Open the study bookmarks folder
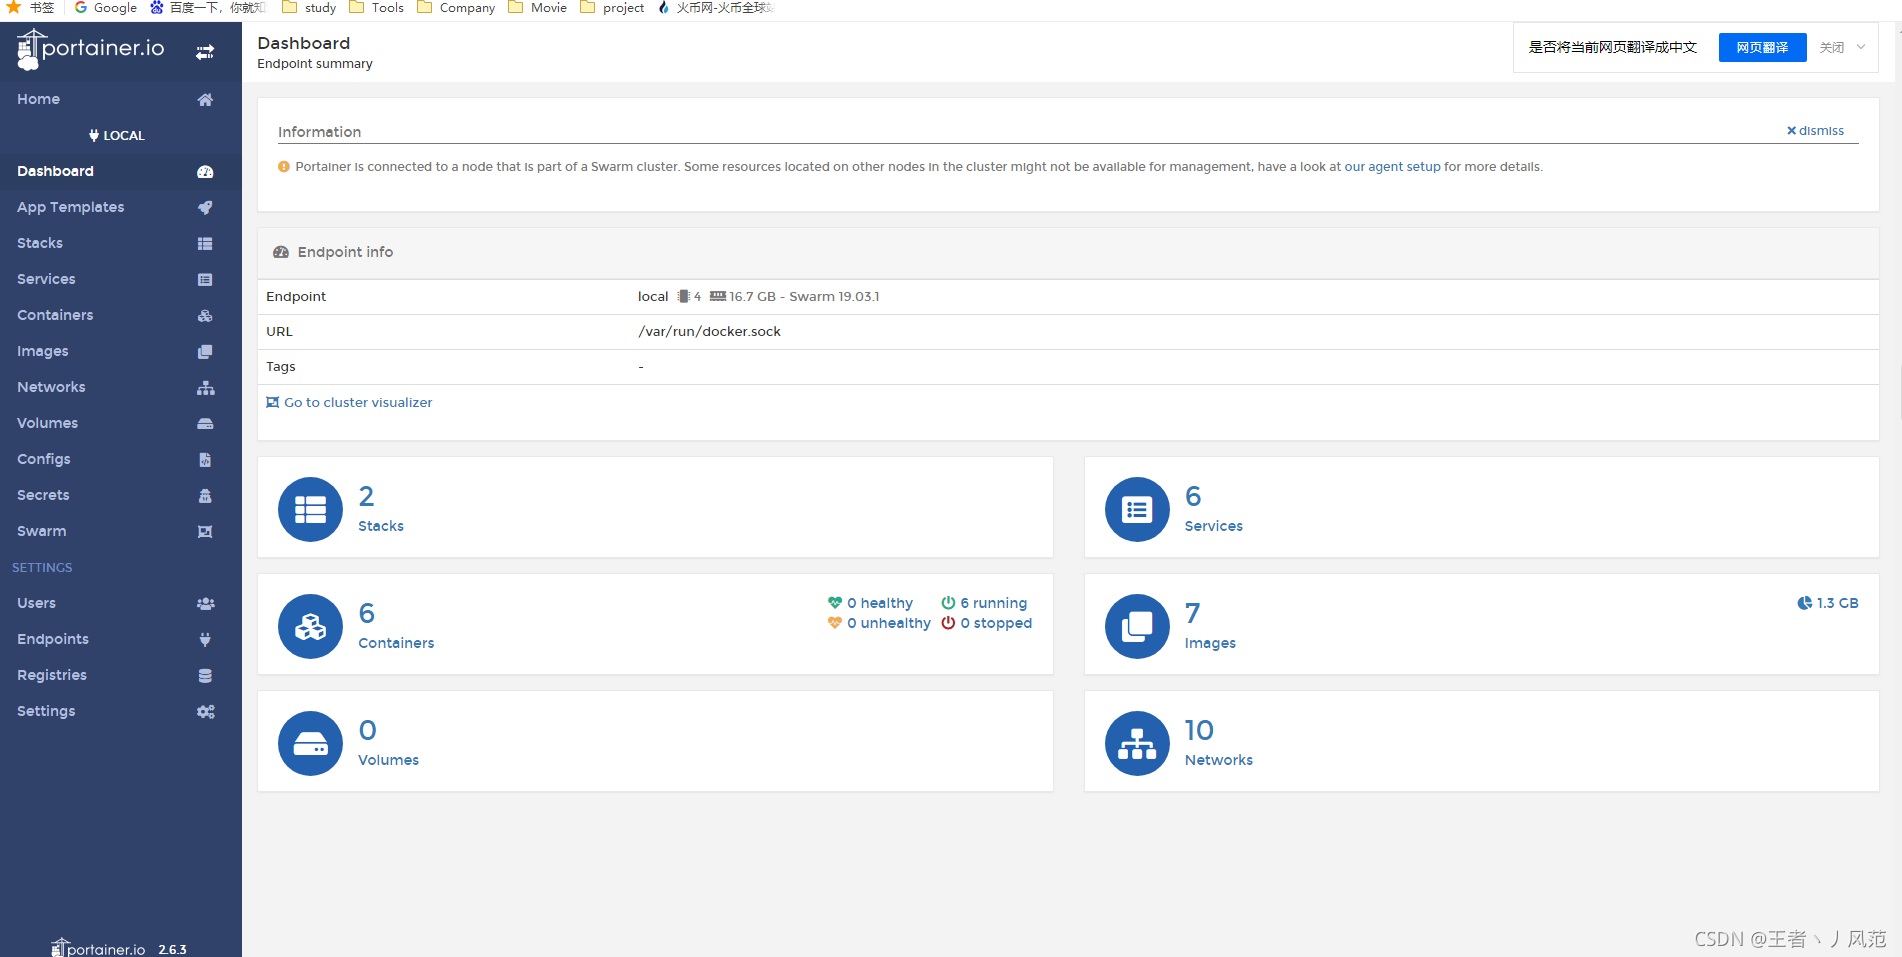Screen dimensions: 1902x957 pyautogui.click(x=309, y=8)
